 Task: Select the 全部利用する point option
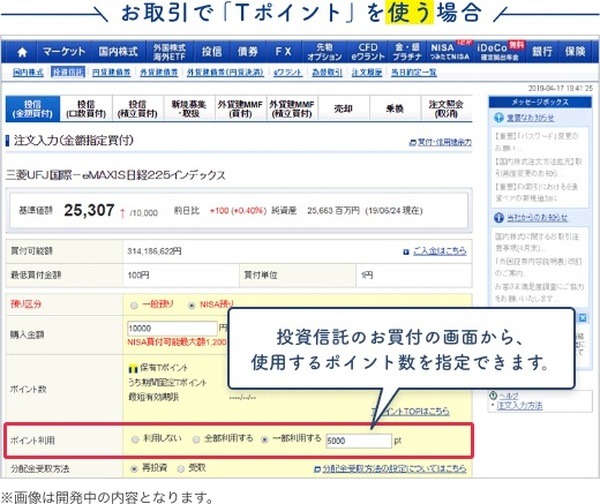(x=196, y=440)
